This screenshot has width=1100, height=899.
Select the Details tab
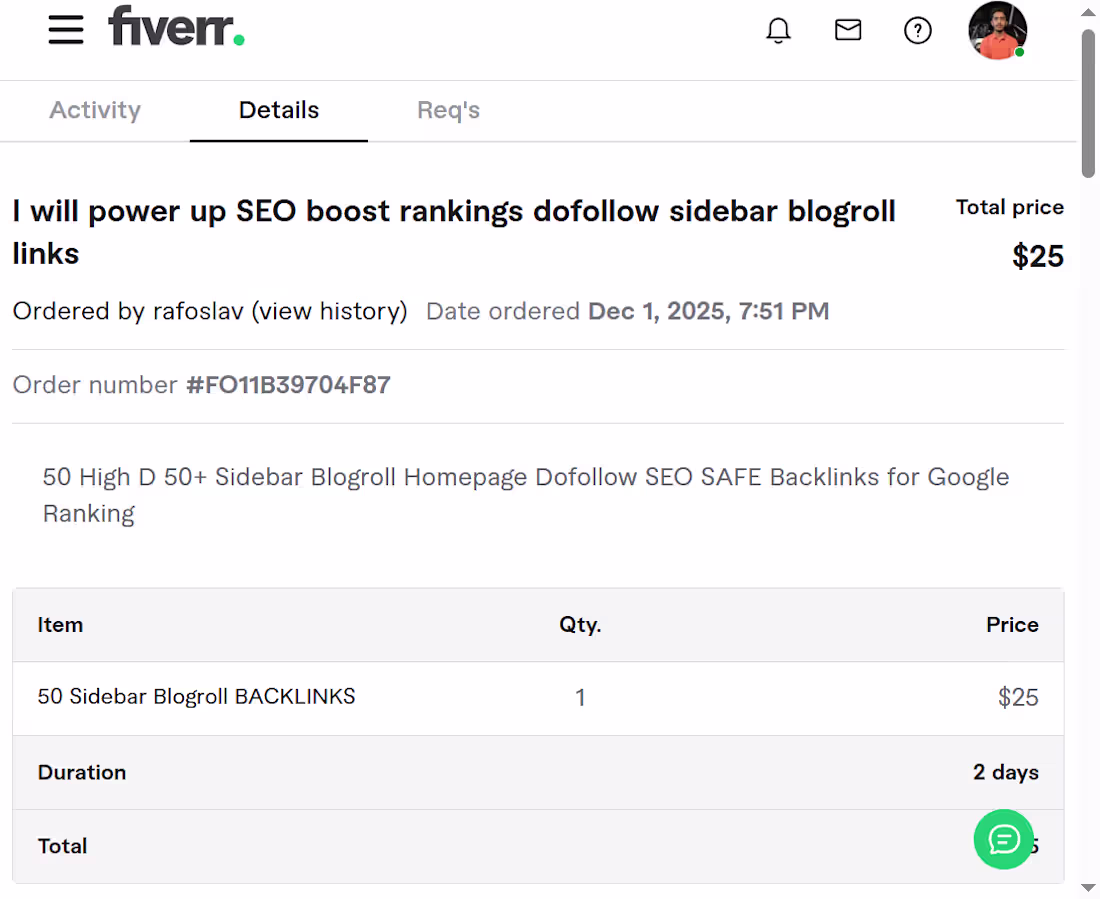pos(278,110)
